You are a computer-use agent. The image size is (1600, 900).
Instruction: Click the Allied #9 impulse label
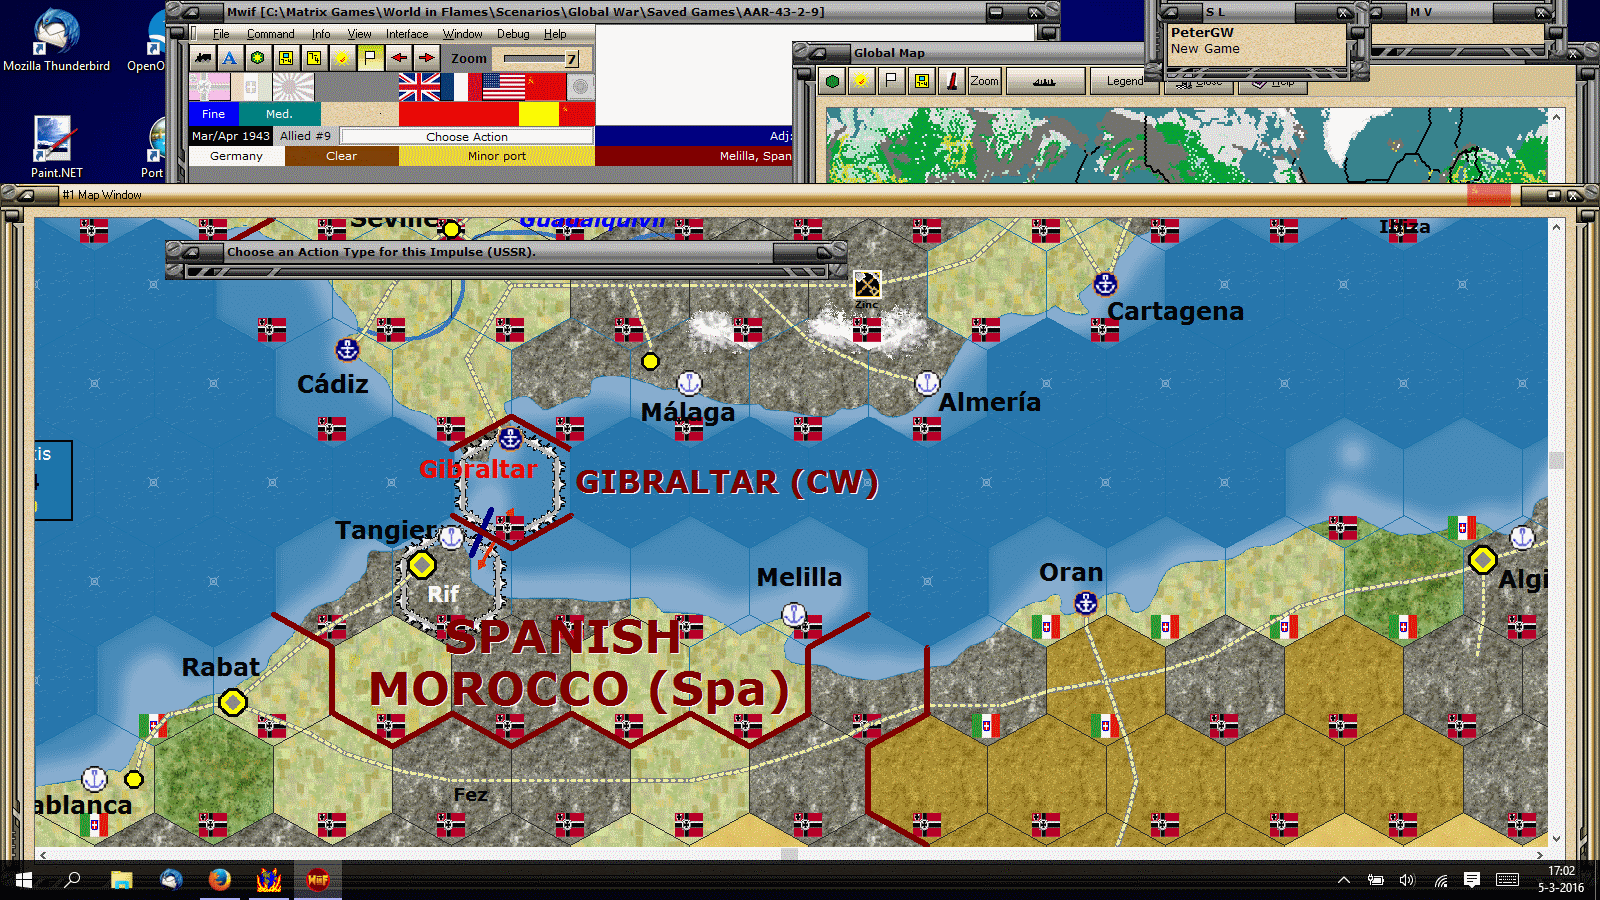point(305,136)
